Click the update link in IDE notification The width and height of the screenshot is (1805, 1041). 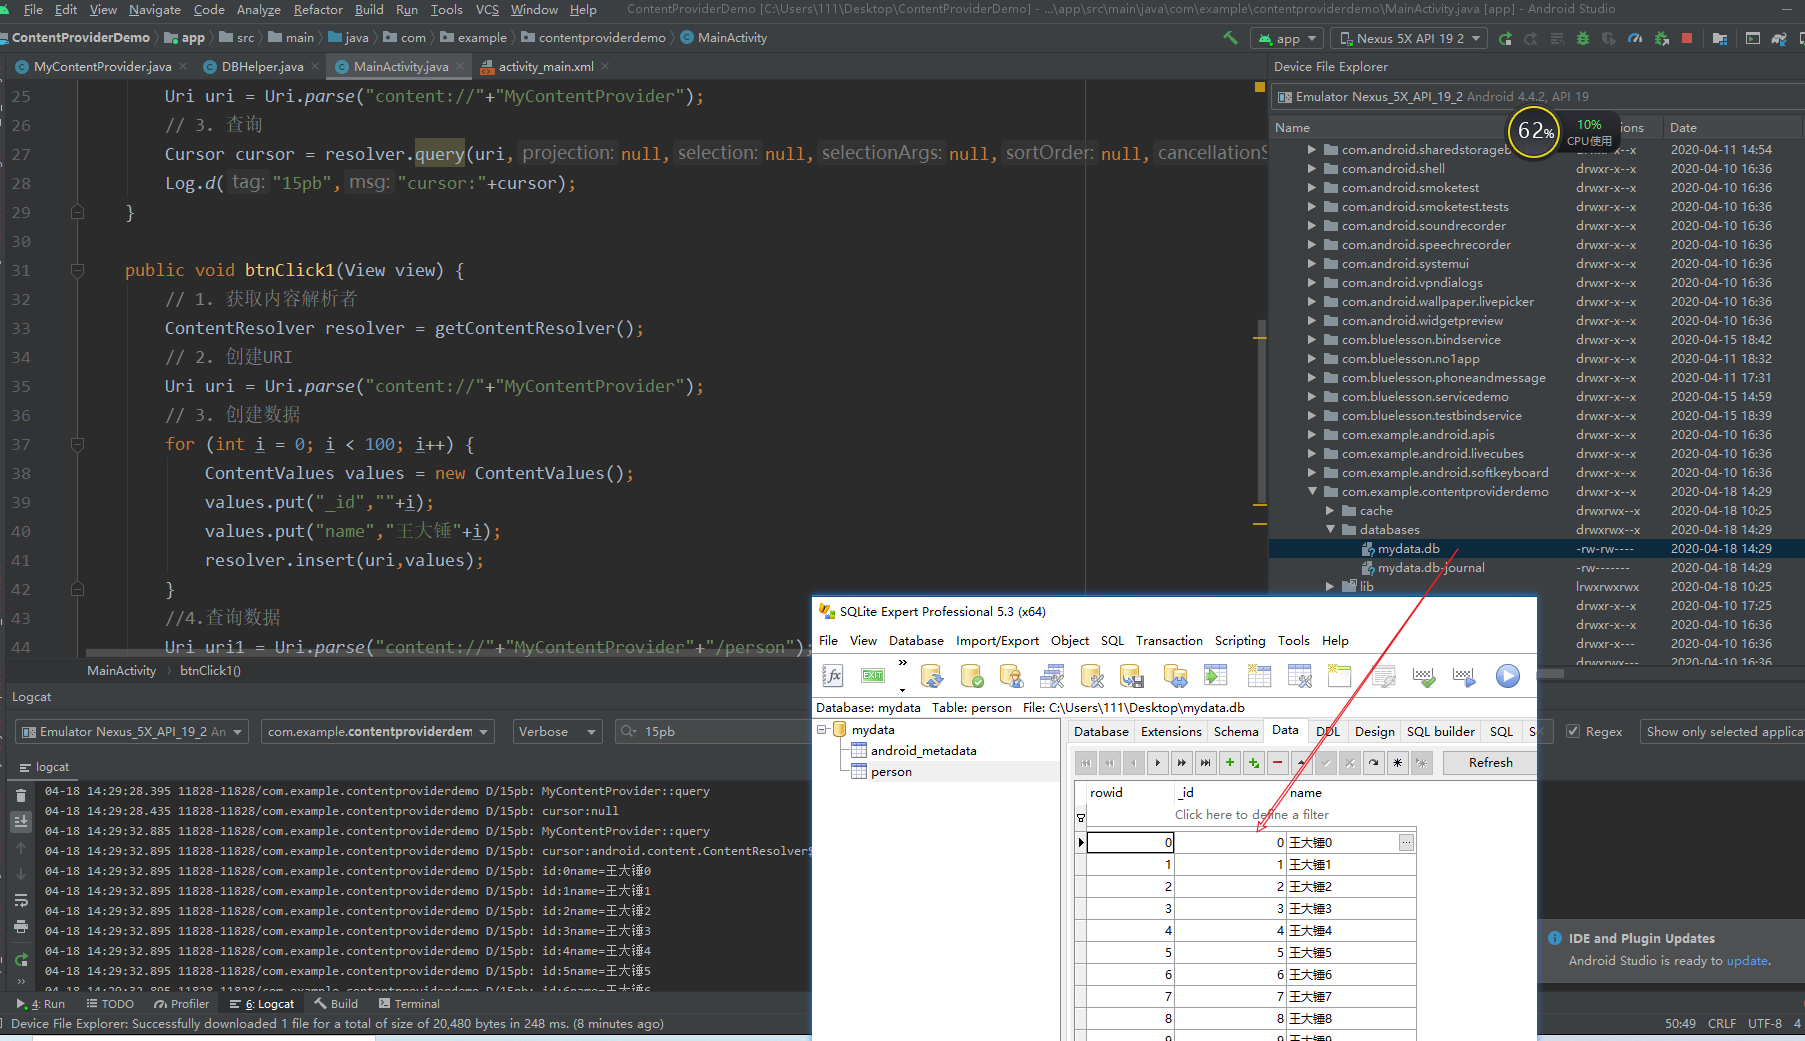pos(1747,961)
